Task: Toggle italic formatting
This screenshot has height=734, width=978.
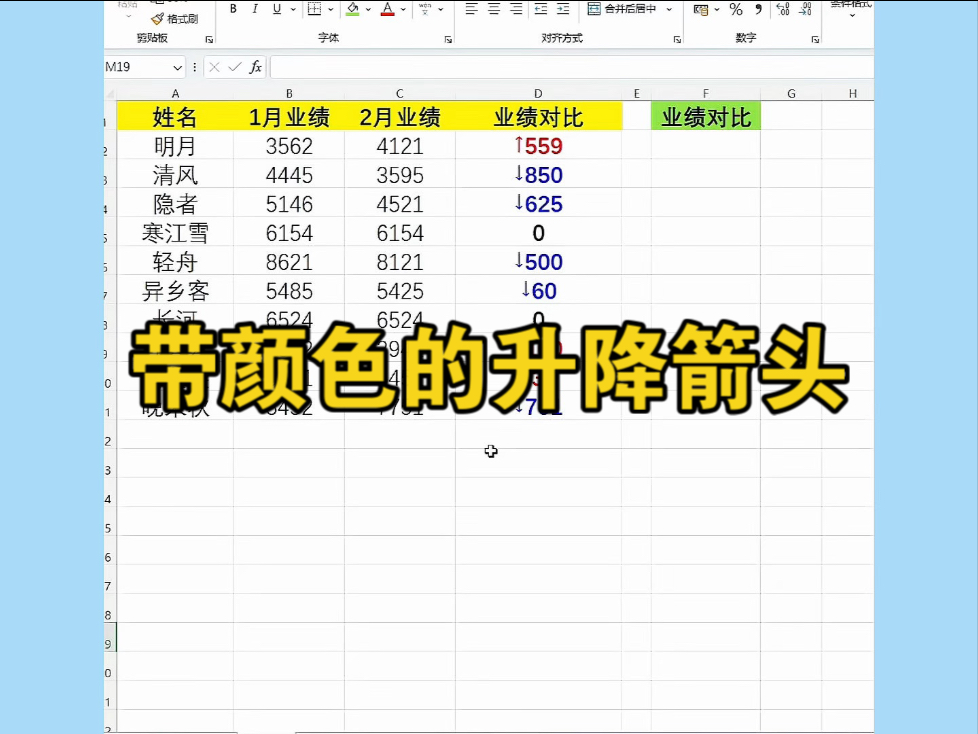Action: tap(255, 8)
